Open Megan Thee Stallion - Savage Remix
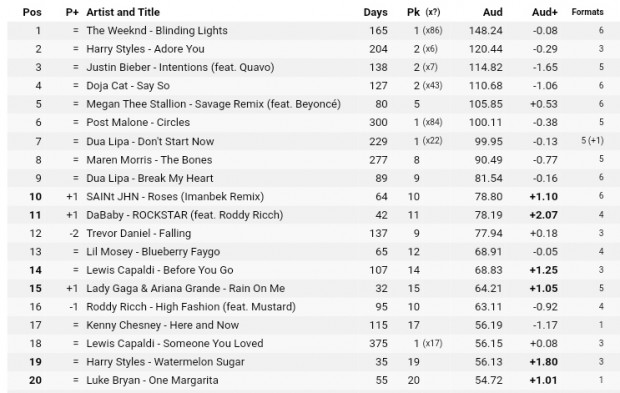Image resolution: width=620 pixels, height=393 pixels. click(214, 104)
